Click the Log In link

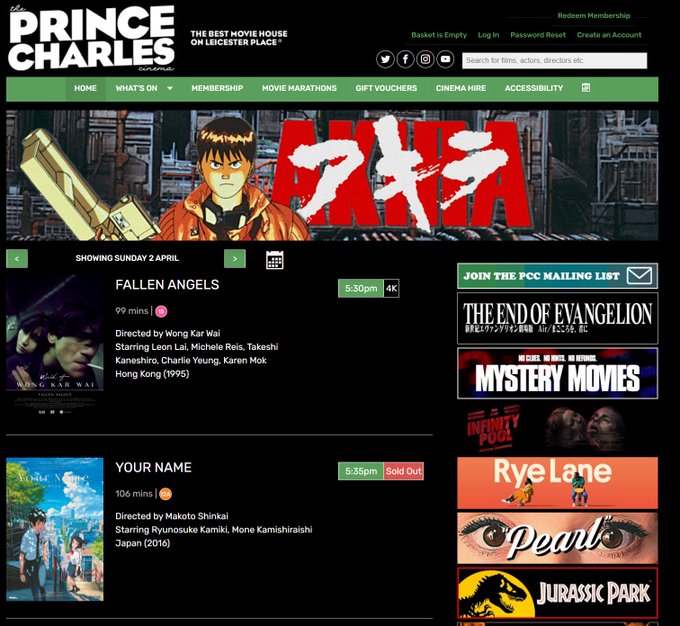[x=488, y=35]
